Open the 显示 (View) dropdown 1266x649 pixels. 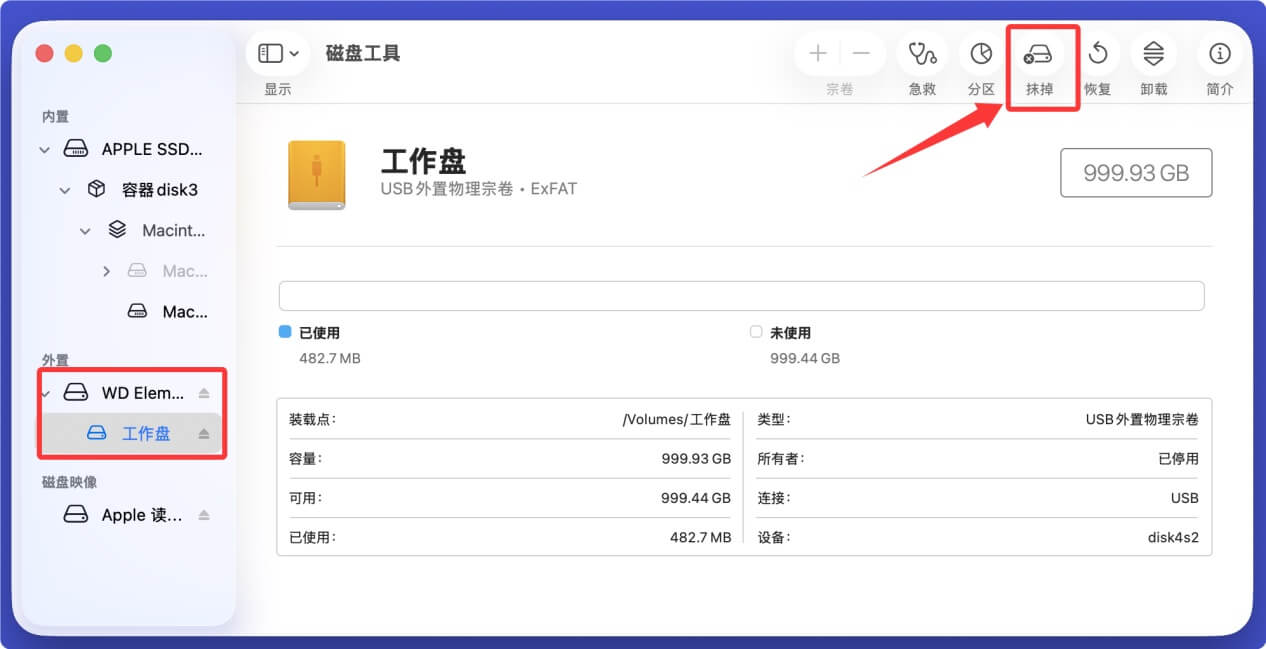pos(277,52)
